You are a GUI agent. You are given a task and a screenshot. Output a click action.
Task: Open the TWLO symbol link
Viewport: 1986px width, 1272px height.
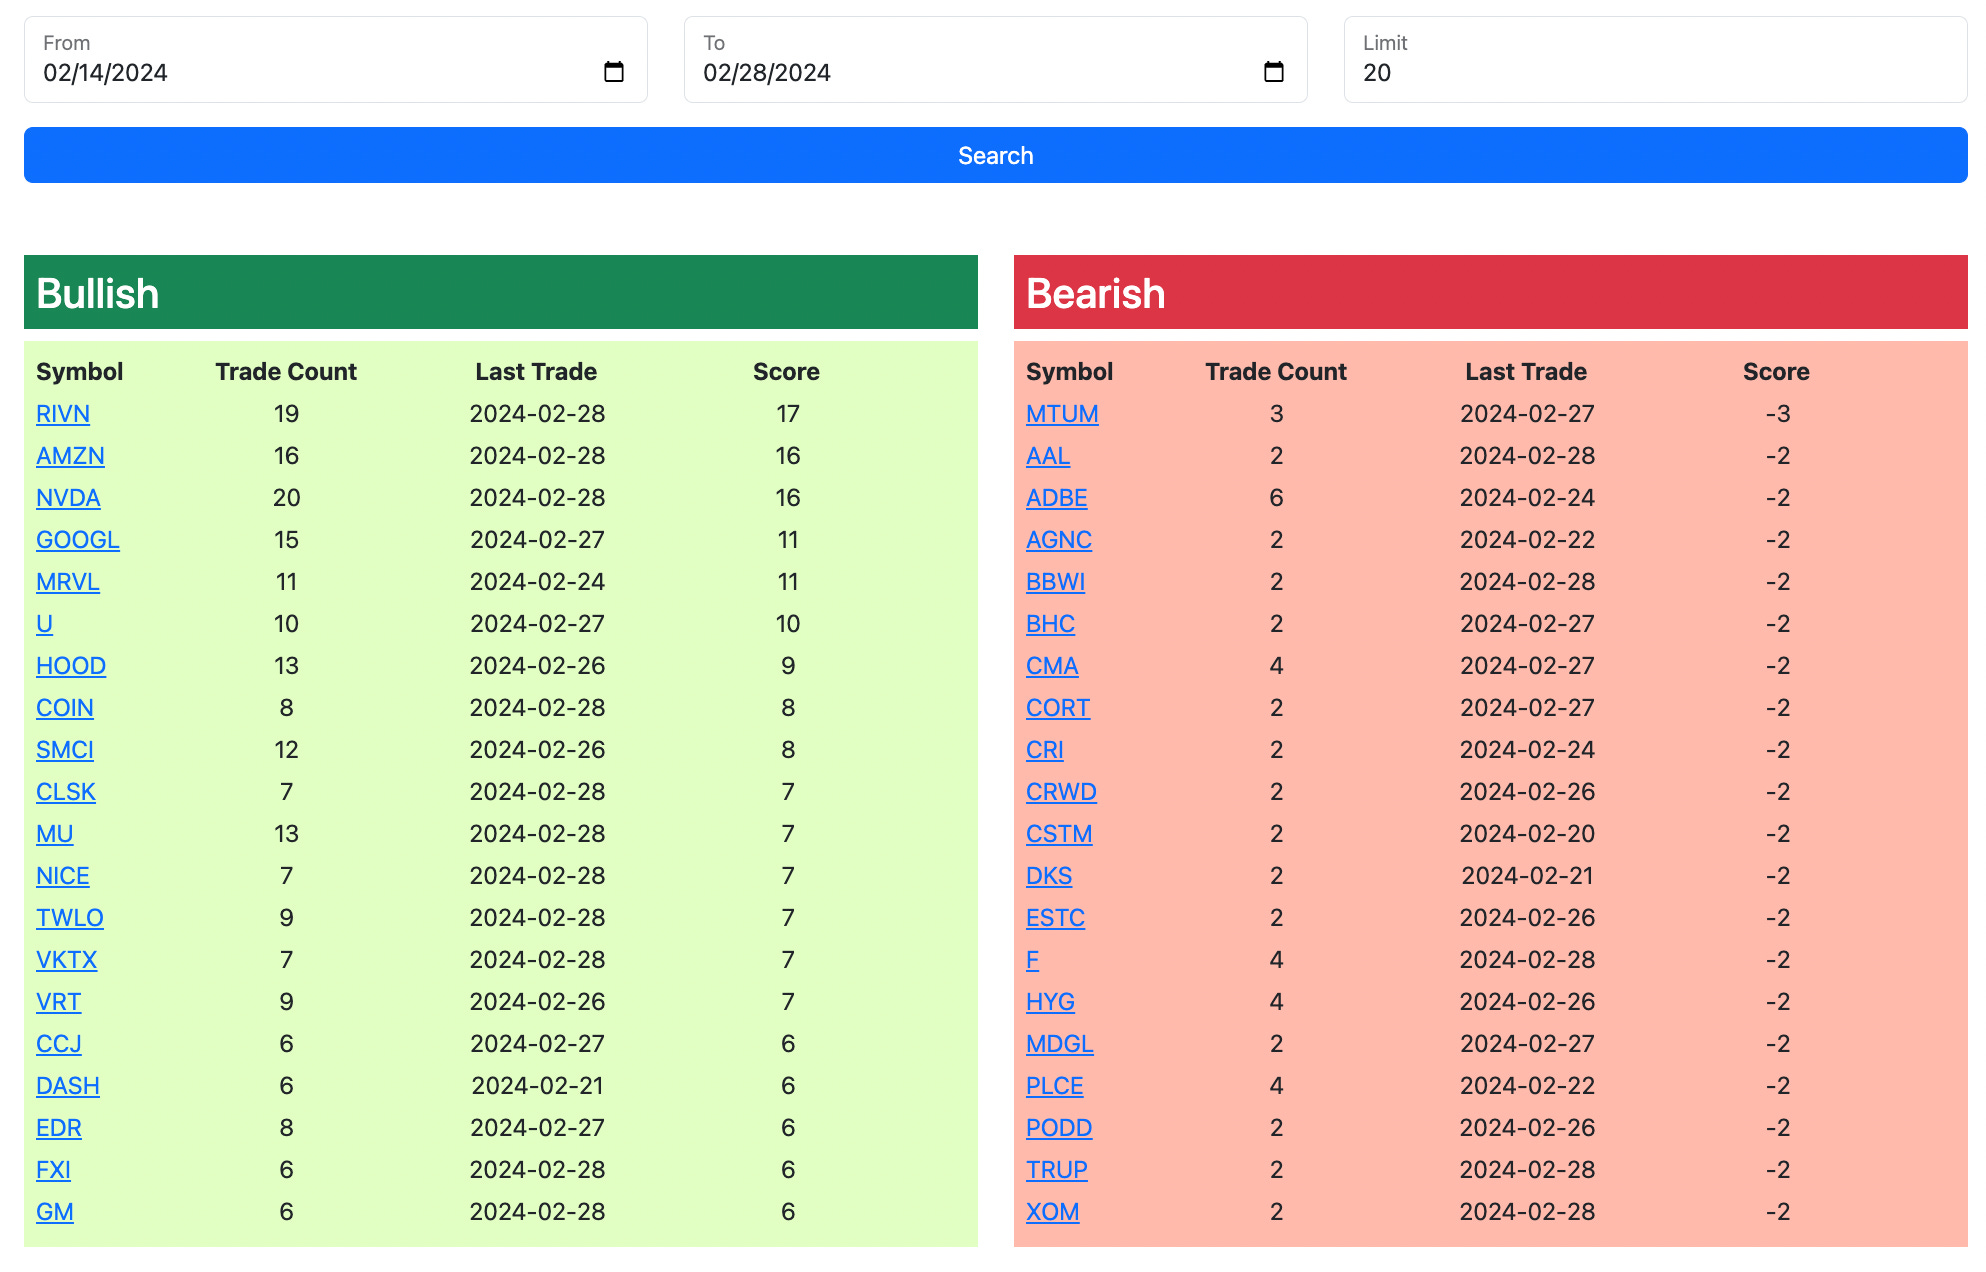70,918
